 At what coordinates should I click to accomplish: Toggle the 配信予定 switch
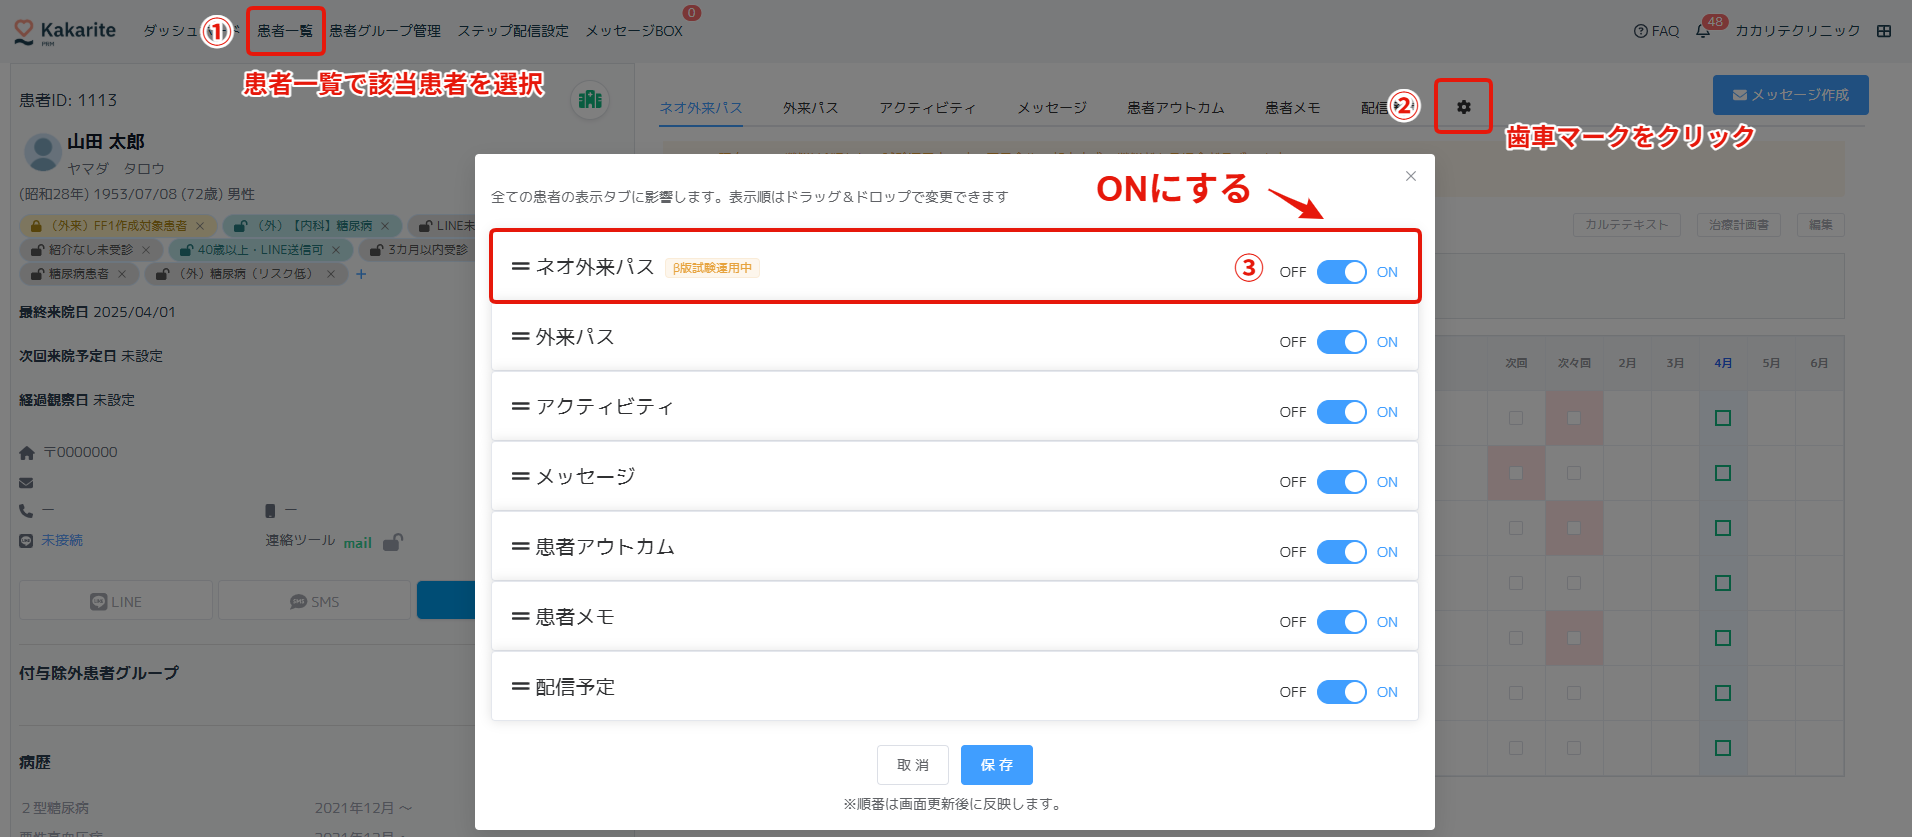[1341, 692]
